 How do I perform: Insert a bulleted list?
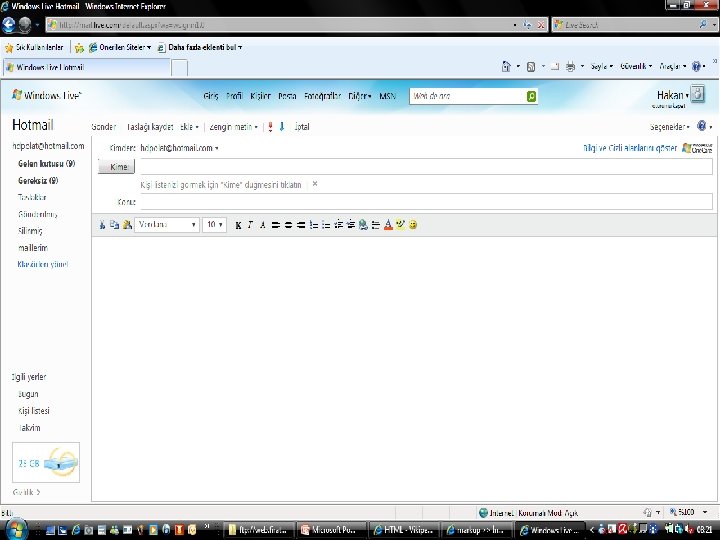click(326, 225)
